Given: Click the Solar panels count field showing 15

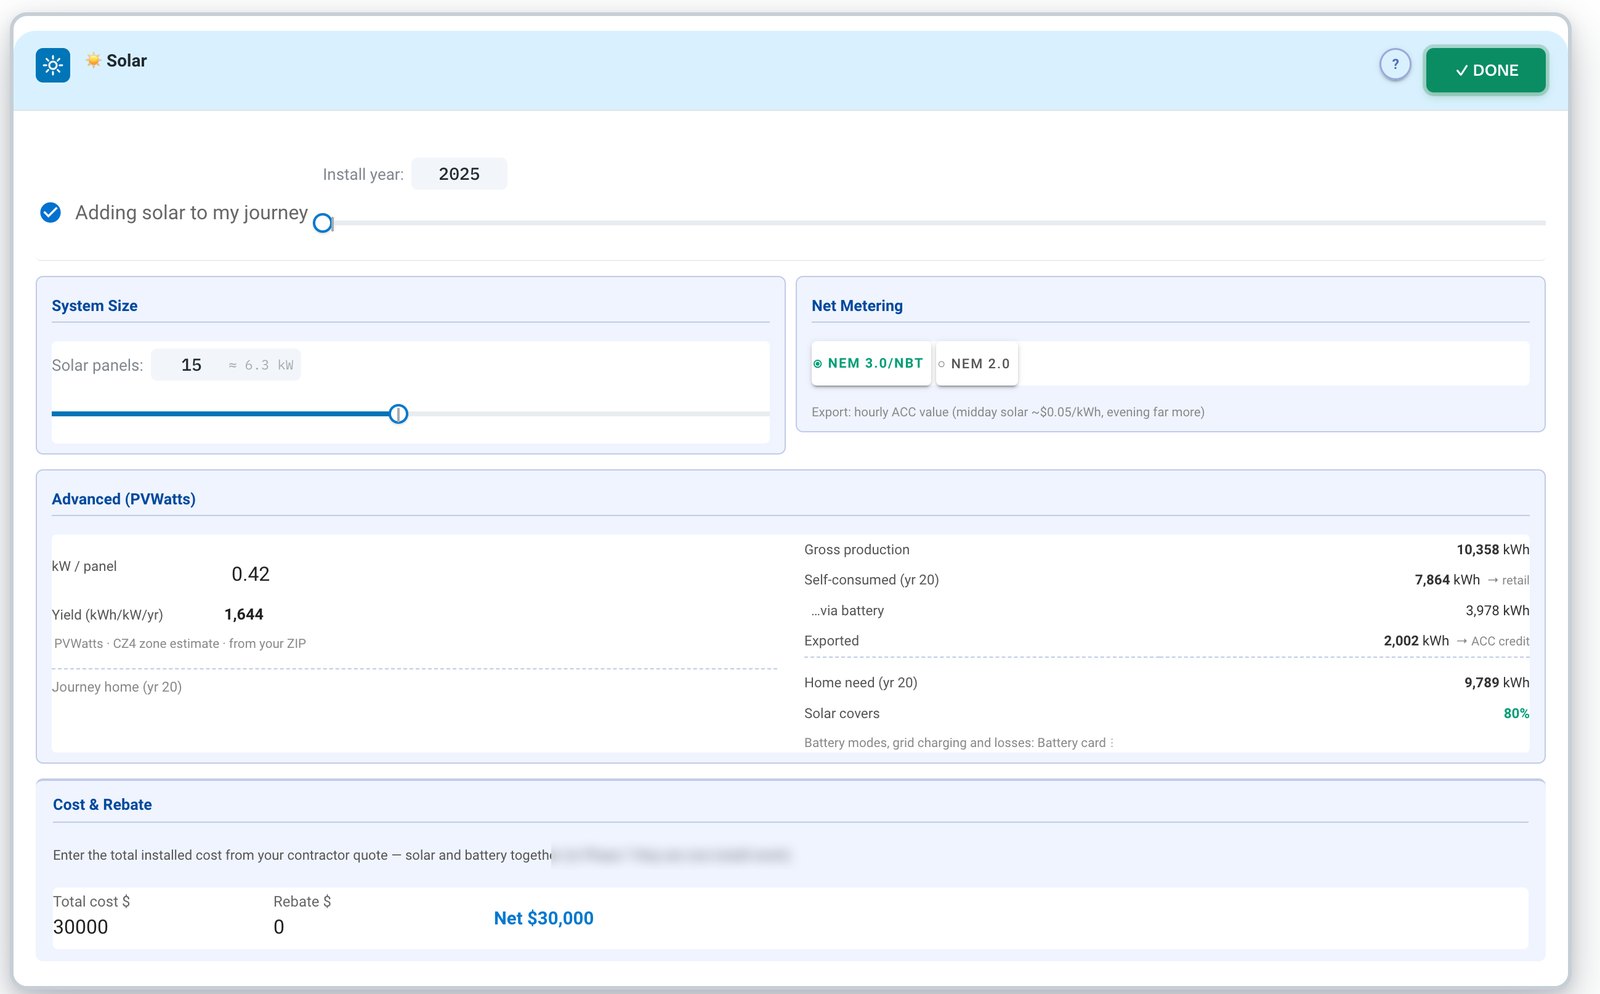Looking at the screenshot, I should (191, 365).
